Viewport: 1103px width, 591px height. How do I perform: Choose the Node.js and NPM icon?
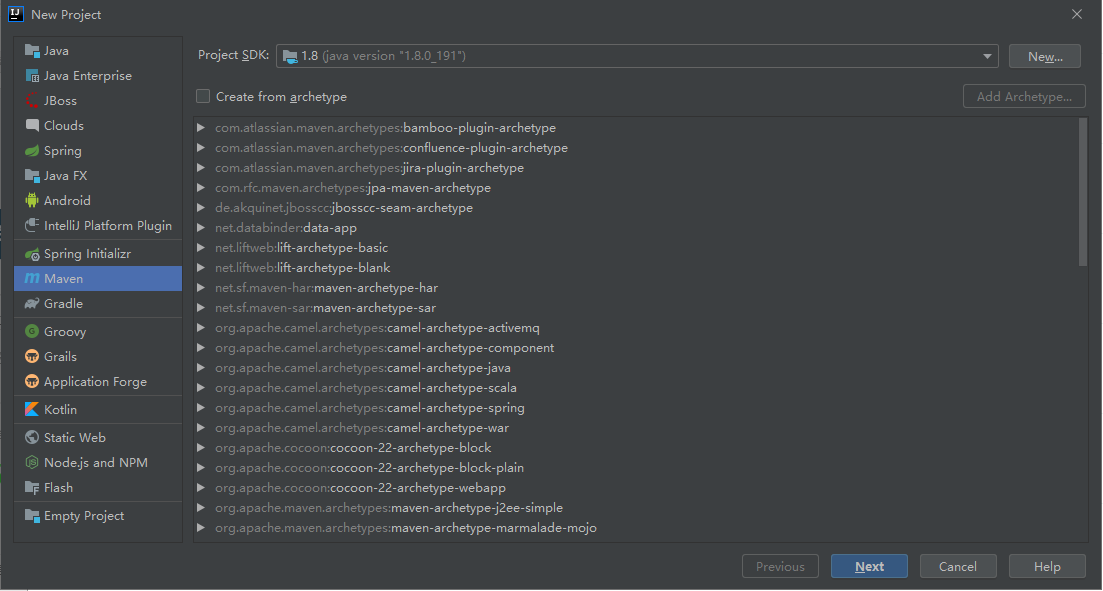[x=32, y=462]
